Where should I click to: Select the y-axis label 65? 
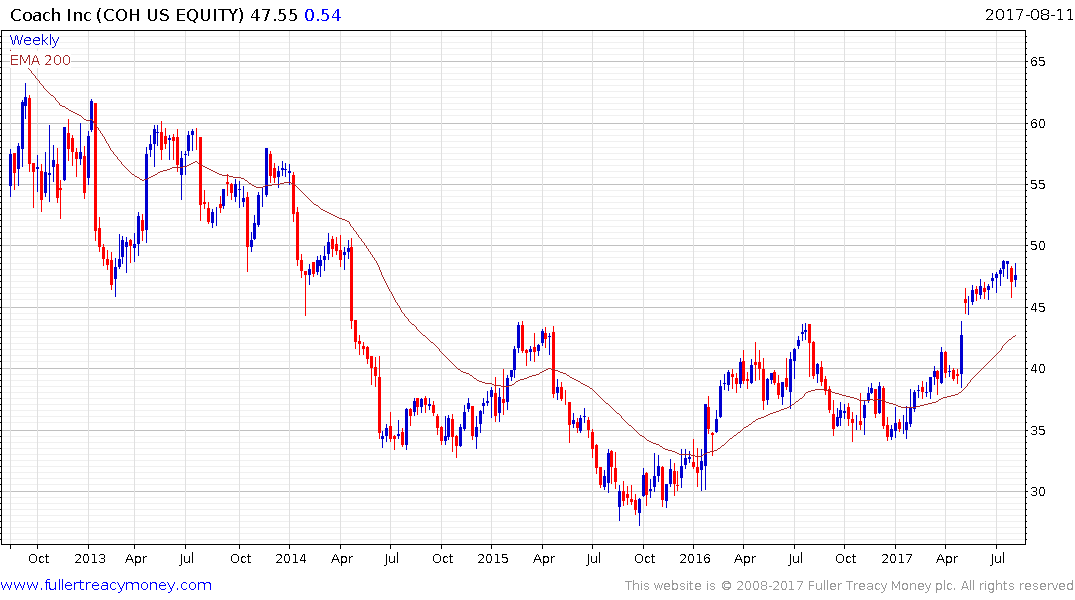pyautogui.click(x=1037, y=62)
